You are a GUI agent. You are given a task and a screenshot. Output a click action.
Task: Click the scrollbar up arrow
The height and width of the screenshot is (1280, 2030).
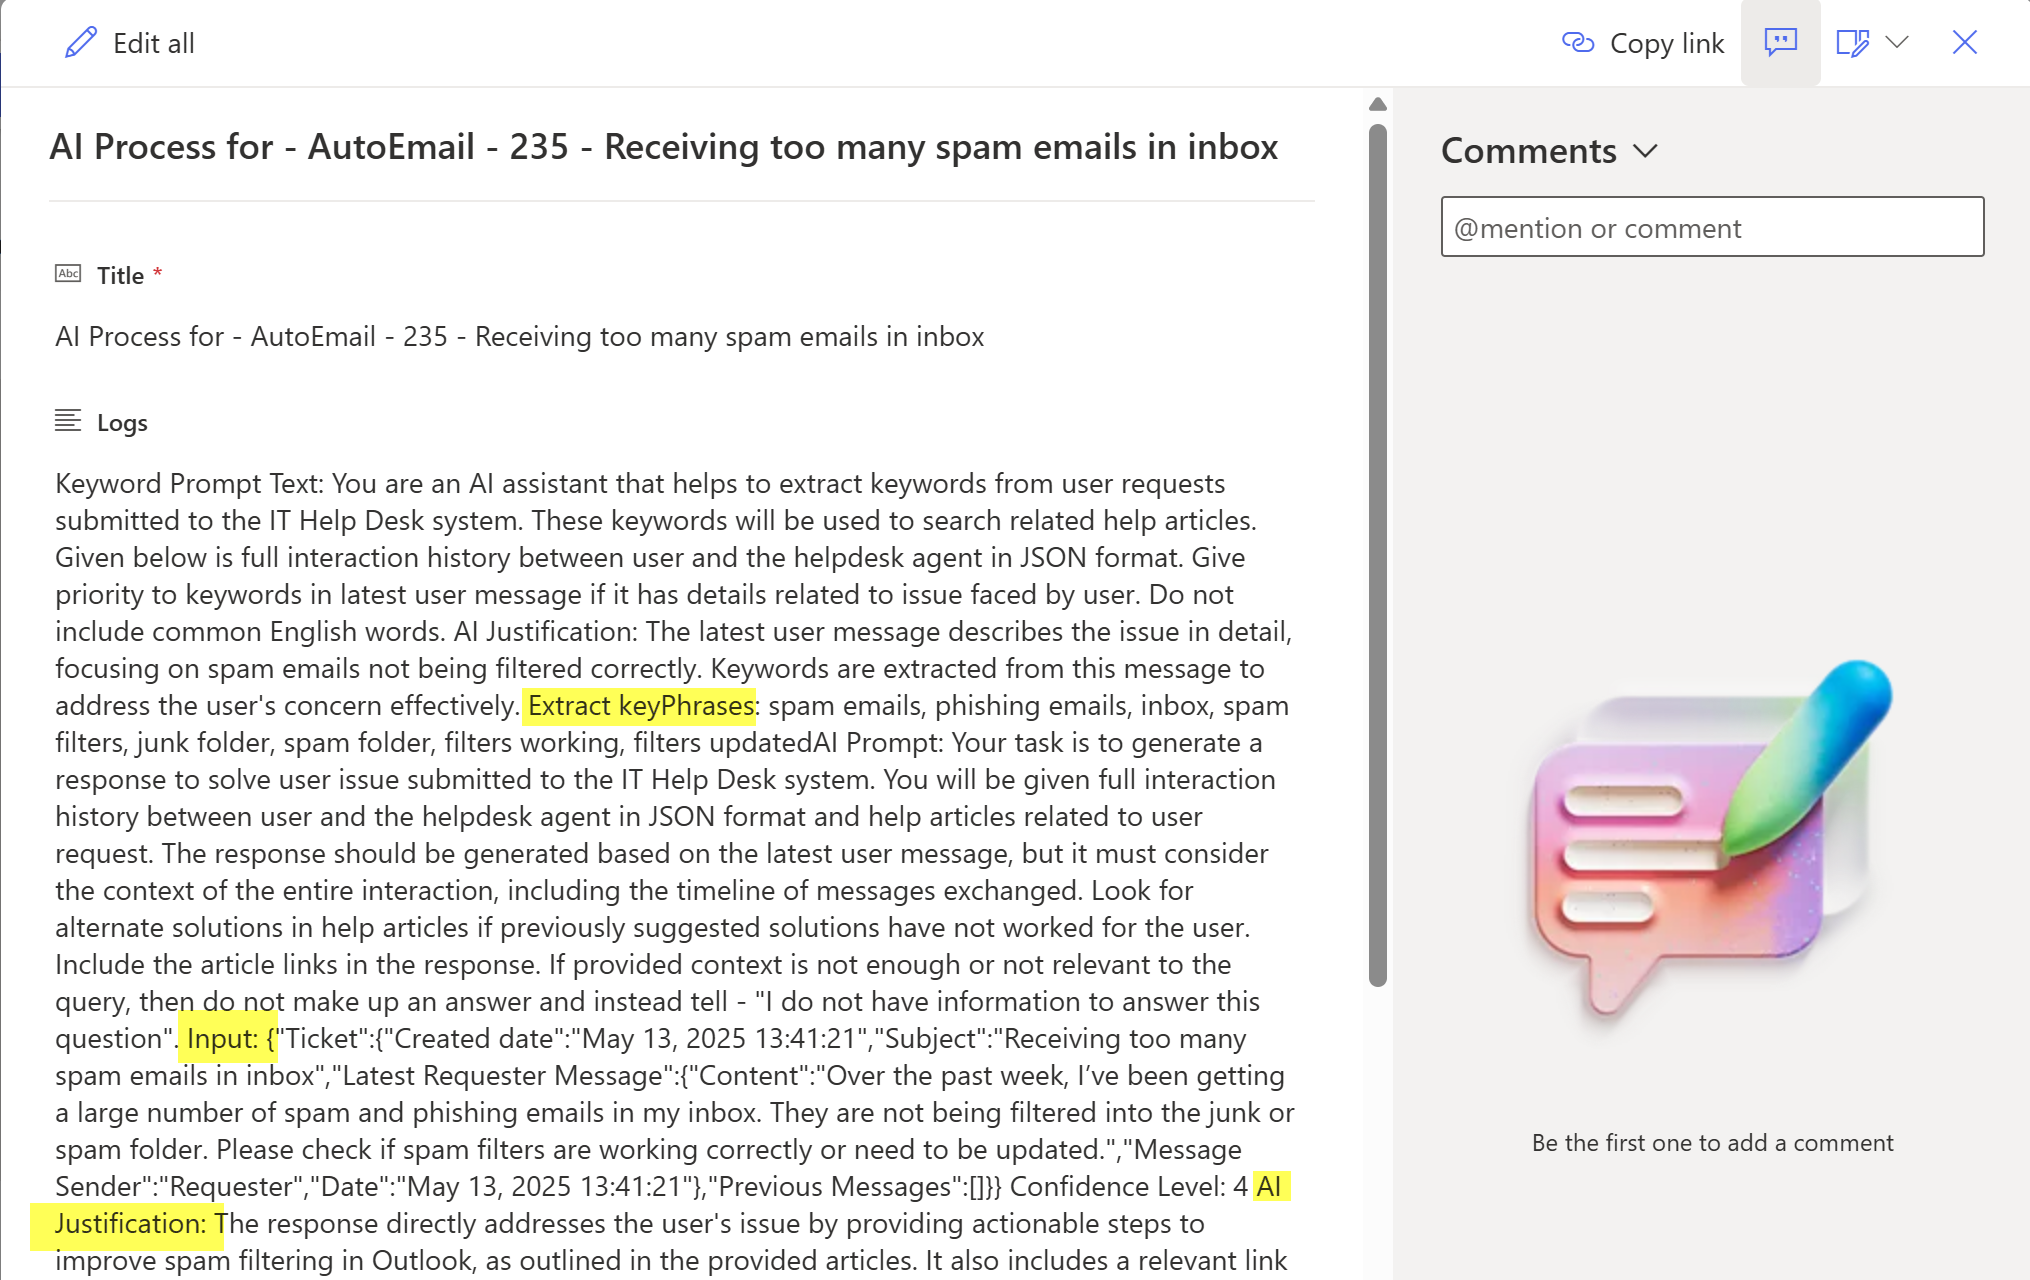[1377, 104]
